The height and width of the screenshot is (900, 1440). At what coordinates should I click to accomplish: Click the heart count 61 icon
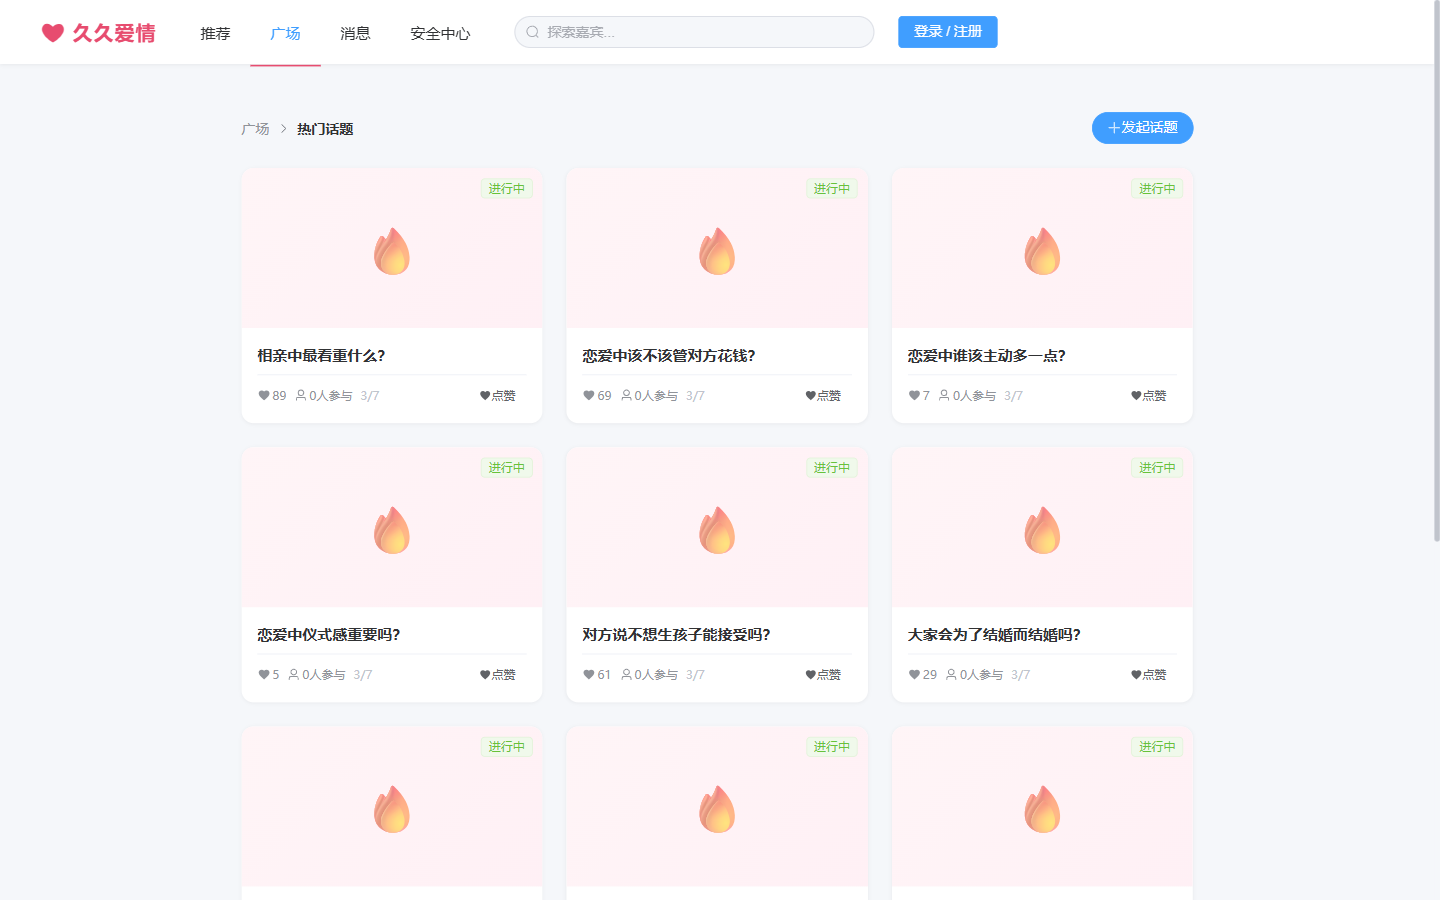click(x=589, y=675)
